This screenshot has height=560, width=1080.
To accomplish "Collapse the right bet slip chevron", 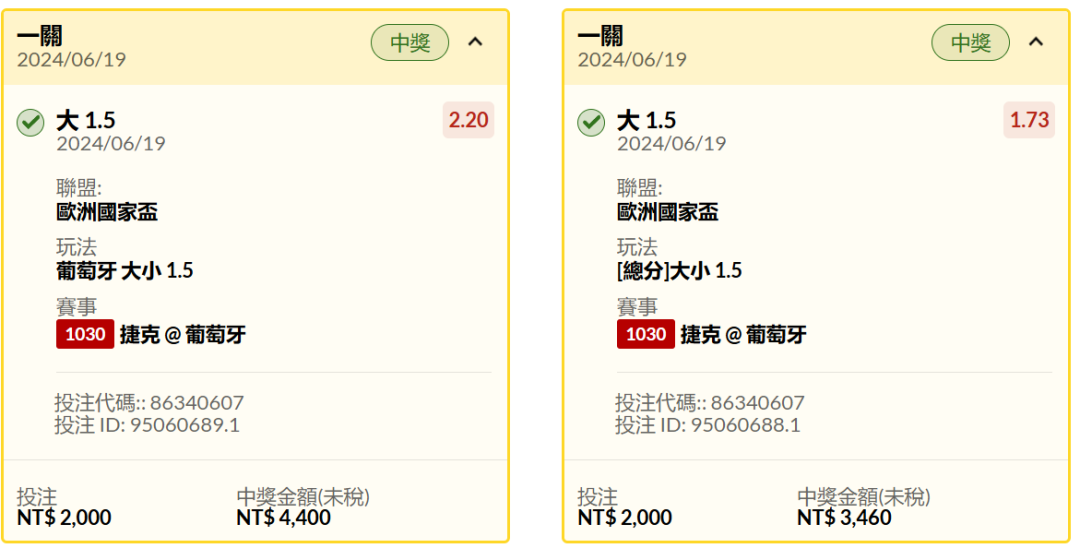I will point(1036,42).
